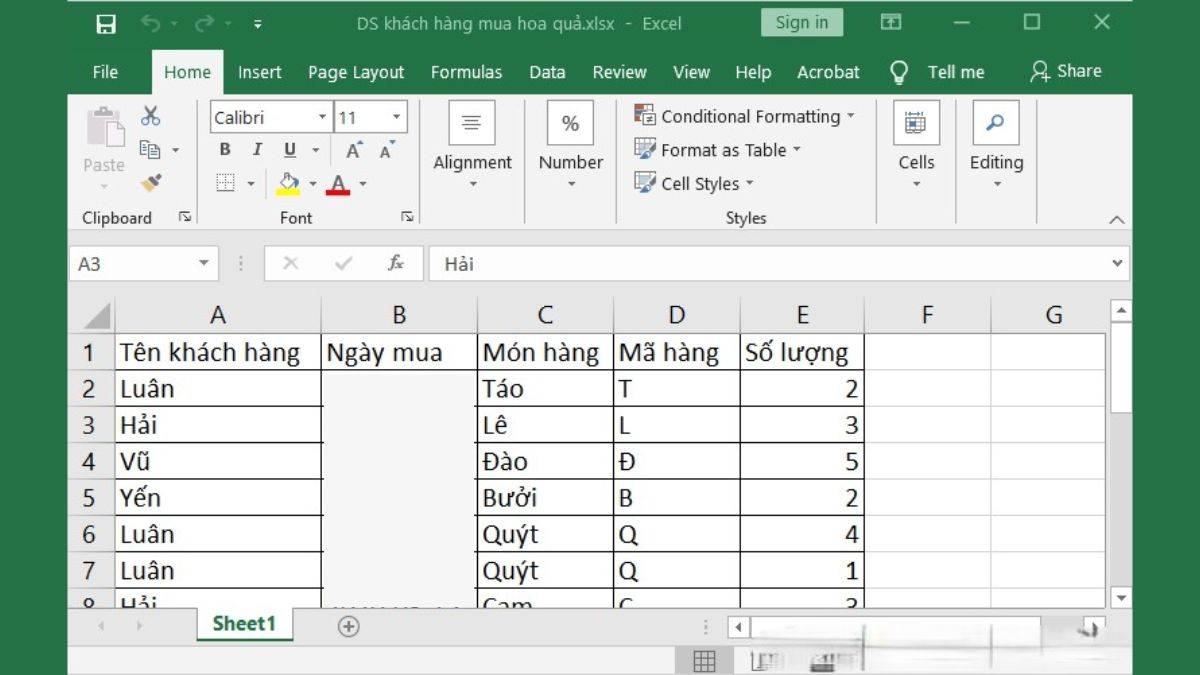Click vertical scrollbar up arrow
The height and width of the screenshot is (675, 1200).
coord(1121,312)
